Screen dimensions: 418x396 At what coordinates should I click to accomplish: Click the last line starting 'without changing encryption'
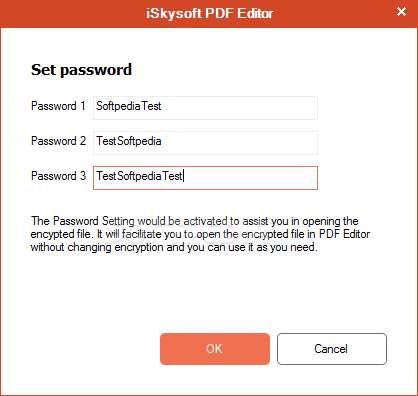(174, 247)
